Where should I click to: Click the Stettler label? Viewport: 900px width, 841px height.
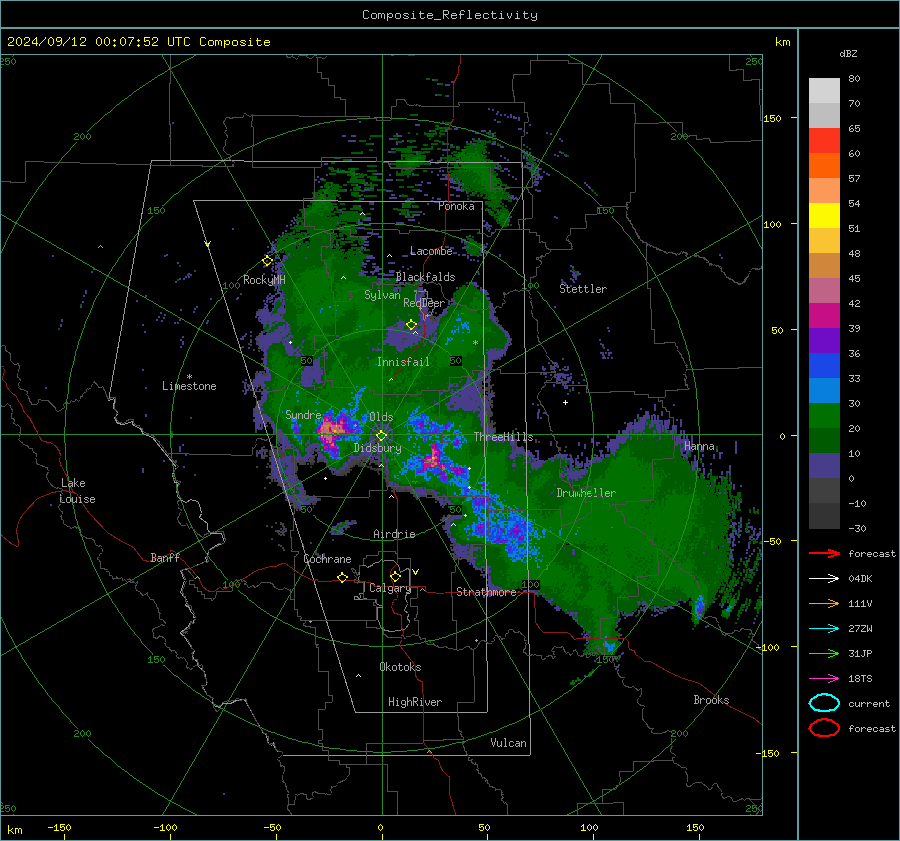tap(583, 289)
